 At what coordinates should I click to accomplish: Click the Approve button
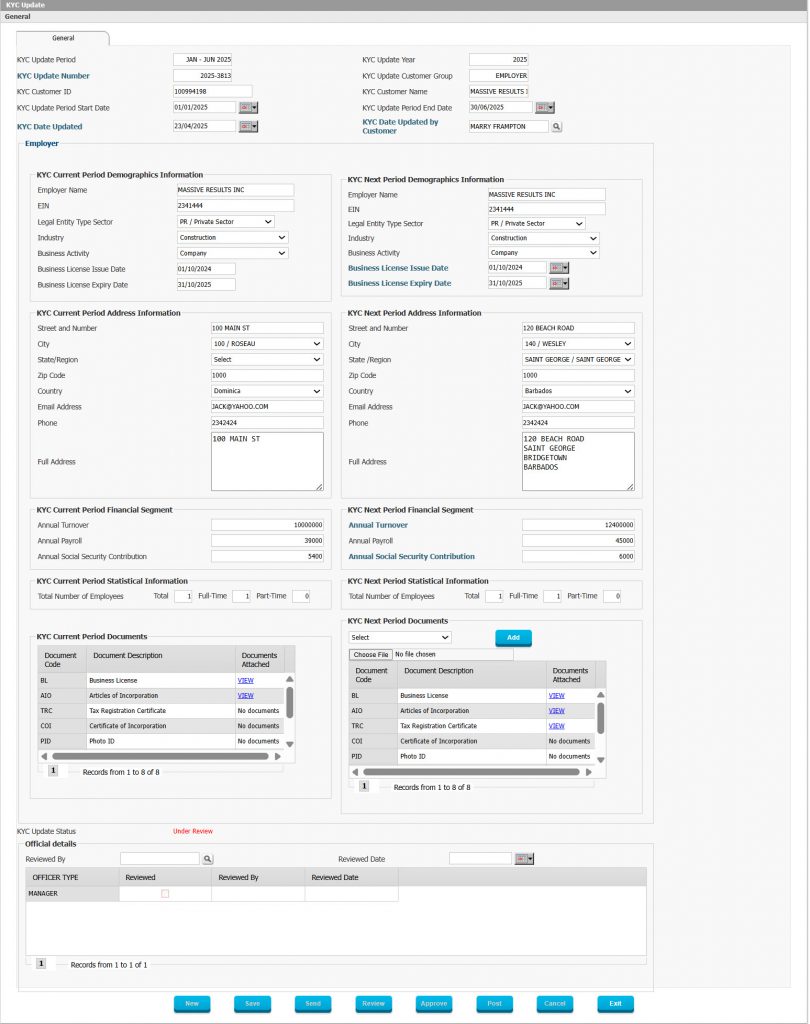[434, 1004]
